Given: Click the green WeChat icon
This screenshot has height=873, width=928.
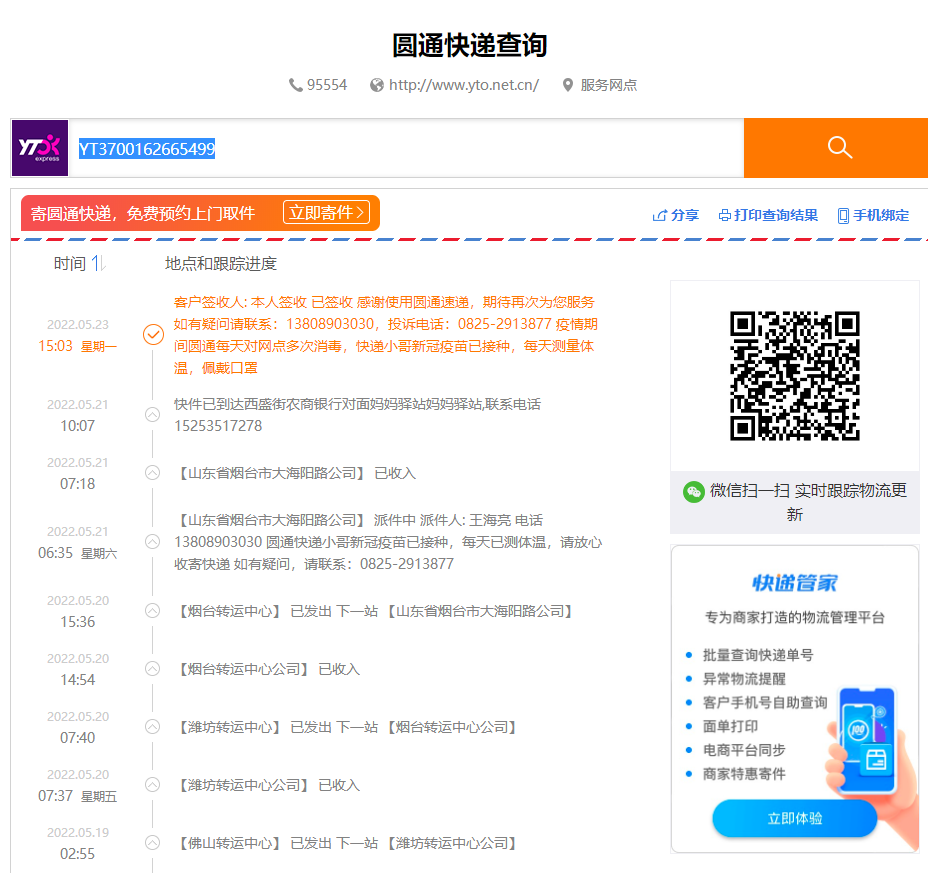Looking at the screenshot, I should 694,492.
